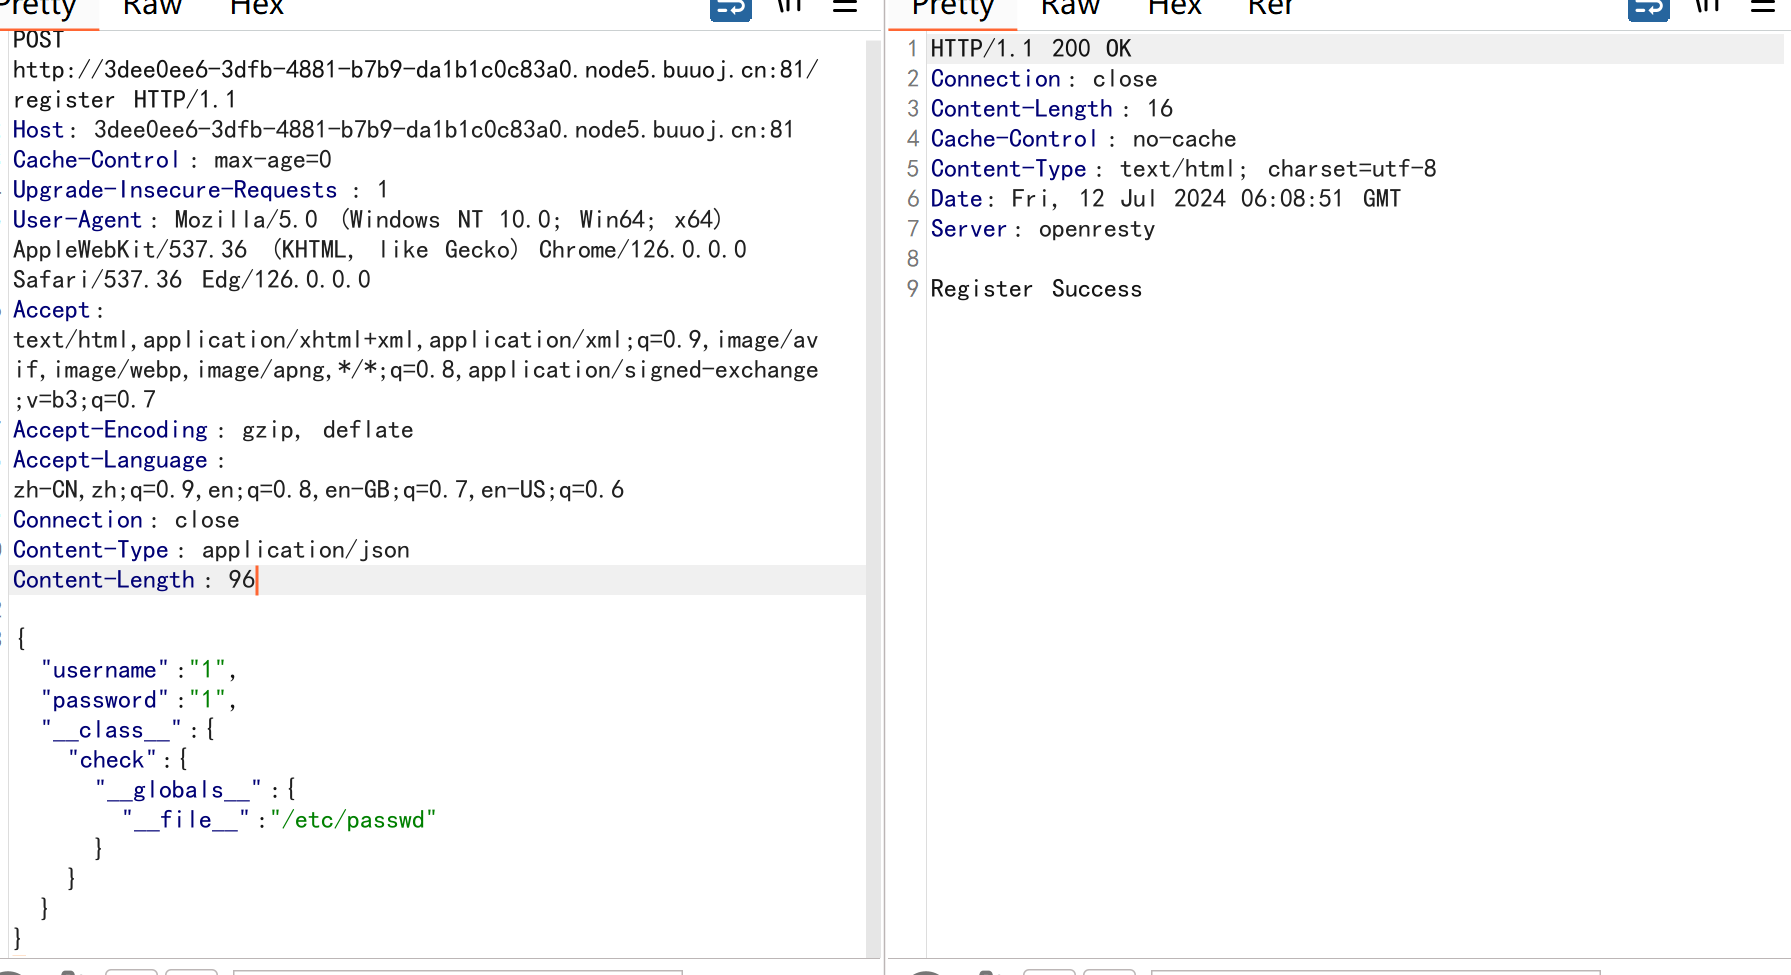Click the Upgrade-Insecure-Requests header
The image size is (1791, 975).
coord(200,190)
